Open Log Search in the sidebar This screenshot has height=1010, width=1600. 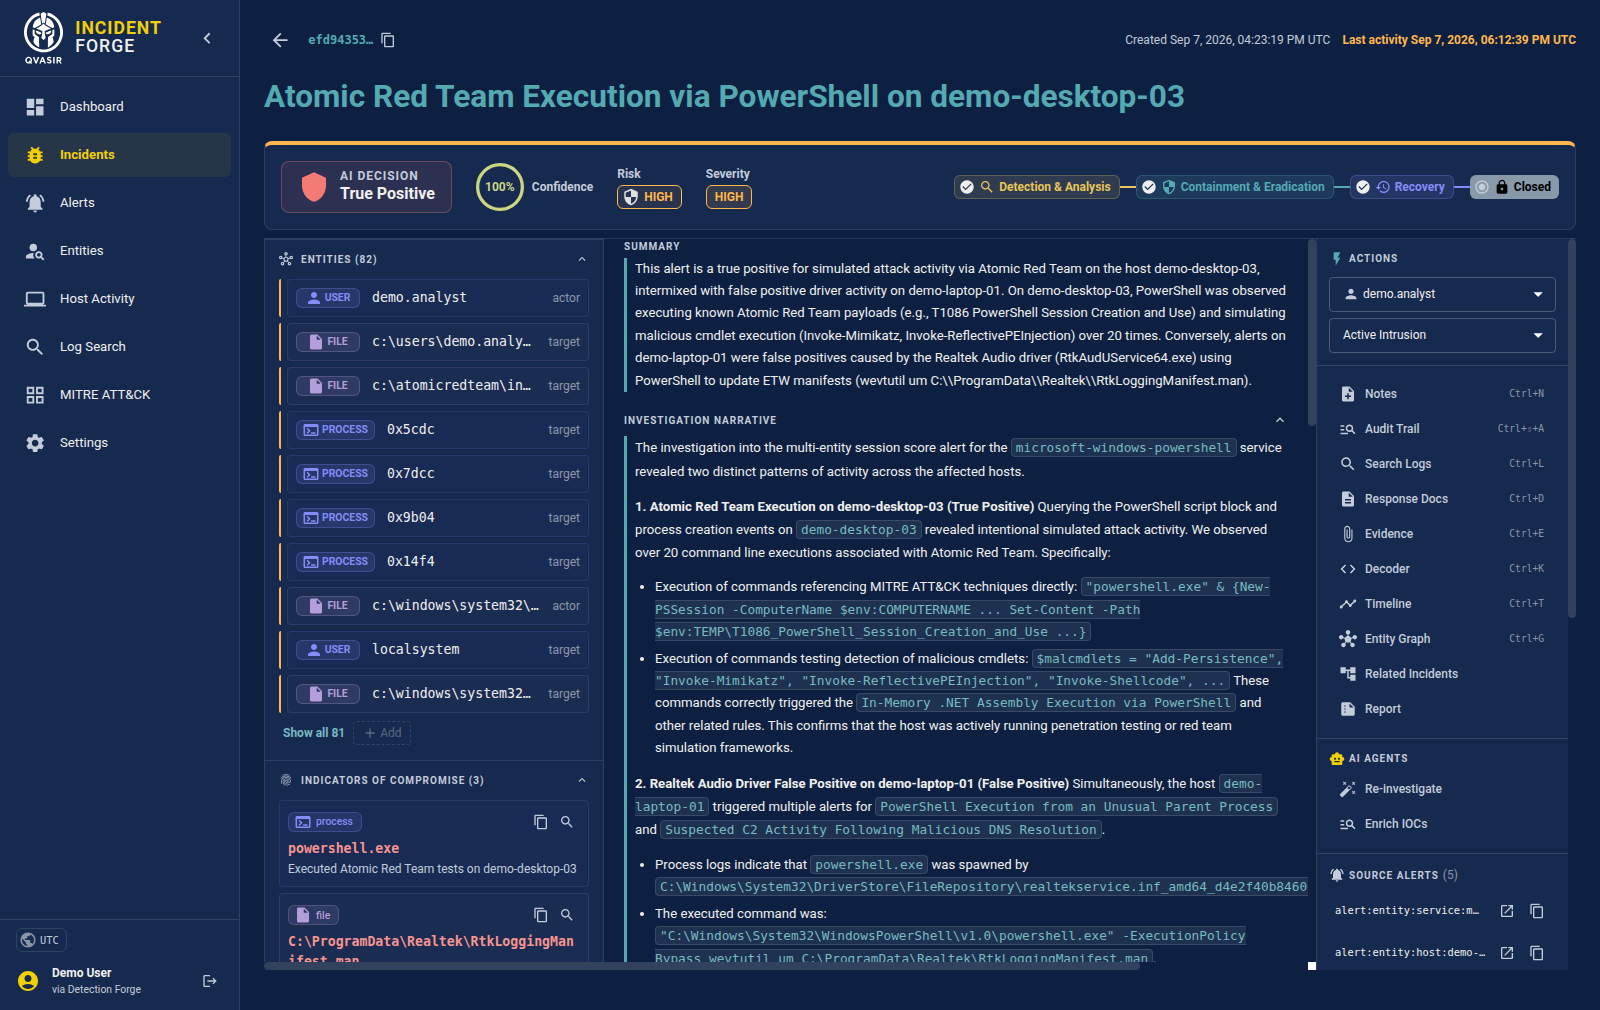[119, 347]
